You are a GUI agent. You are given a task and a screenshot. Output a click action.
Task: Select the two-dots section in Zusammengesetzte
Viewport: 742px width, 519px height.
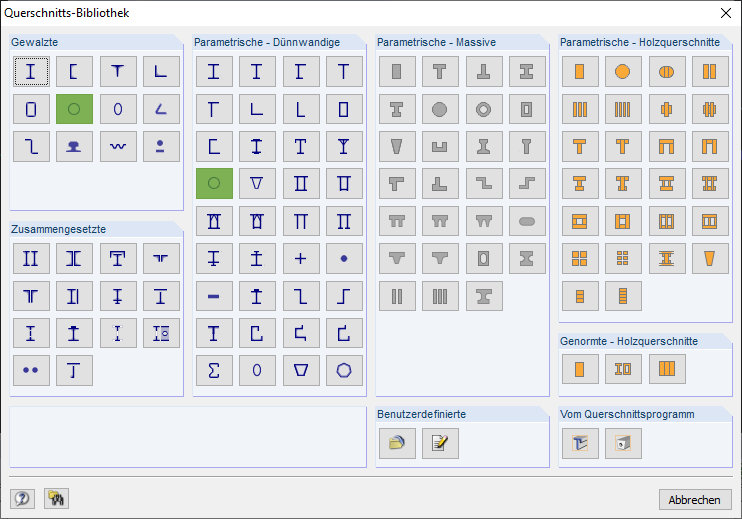pos(31,370)
